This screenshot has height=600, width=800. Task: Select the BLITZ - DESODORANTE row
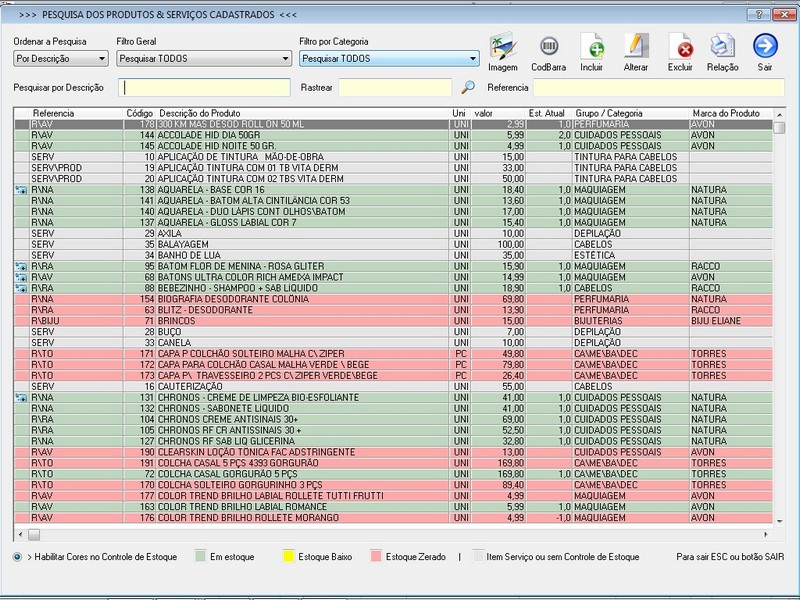tap(393, 310)
